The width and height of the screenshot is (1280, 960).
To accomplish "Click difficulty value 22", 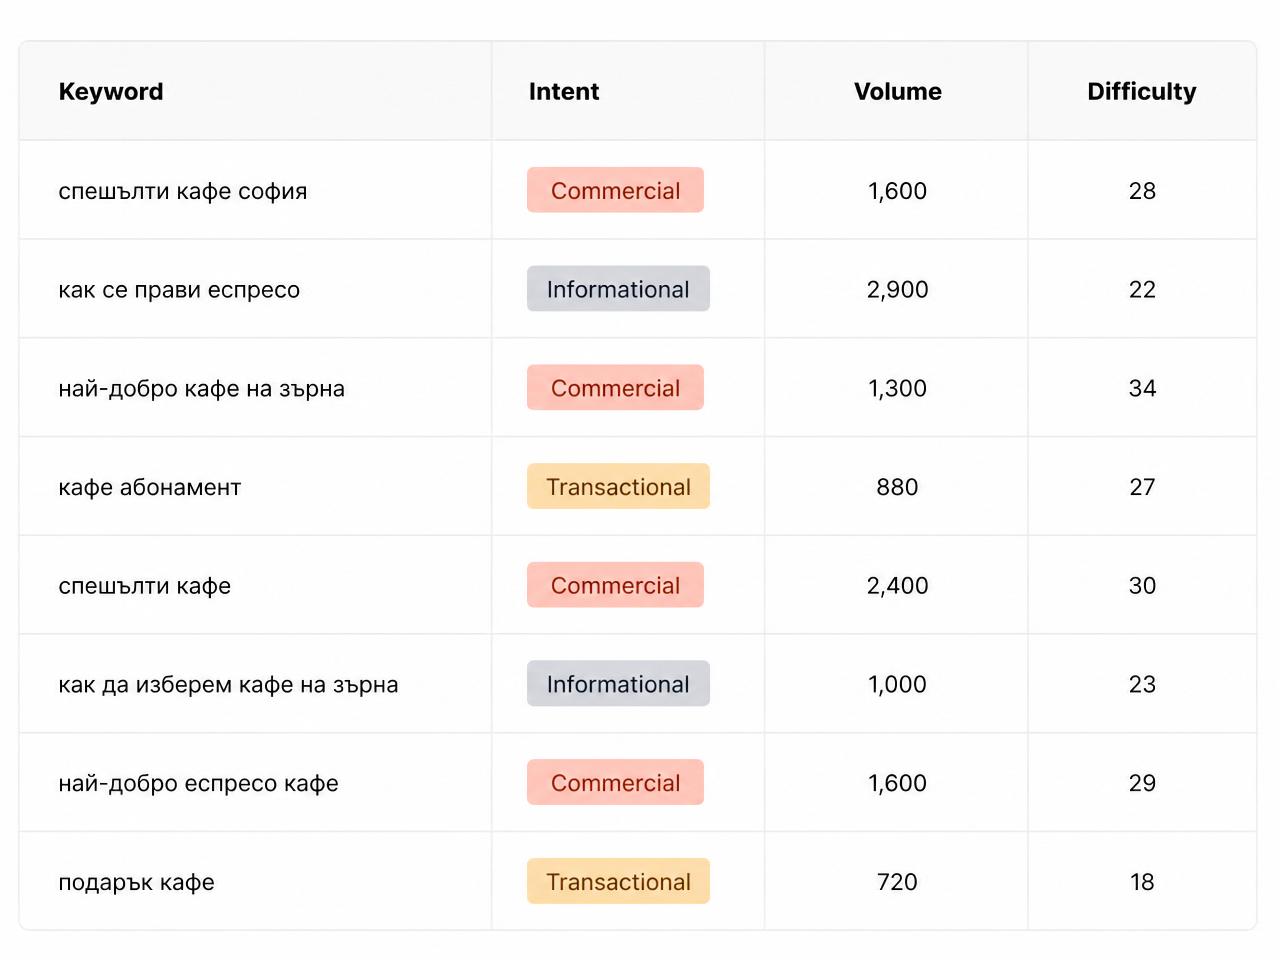I will point(1142,290).
